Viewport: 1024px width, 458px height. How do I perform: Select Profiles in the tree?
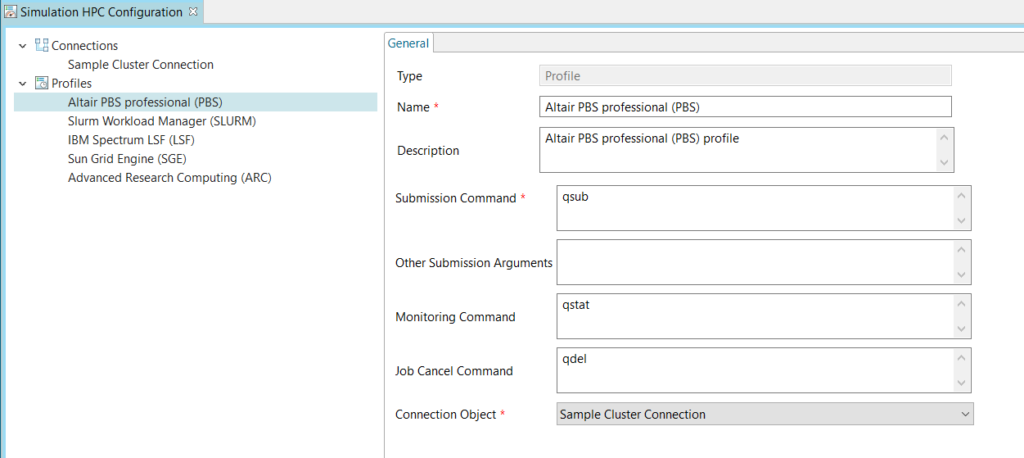72,84
